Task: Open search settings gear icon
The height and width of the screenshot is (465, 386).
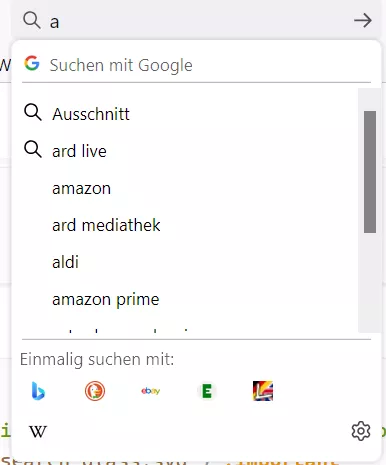Action: click(x=361, y=431)
